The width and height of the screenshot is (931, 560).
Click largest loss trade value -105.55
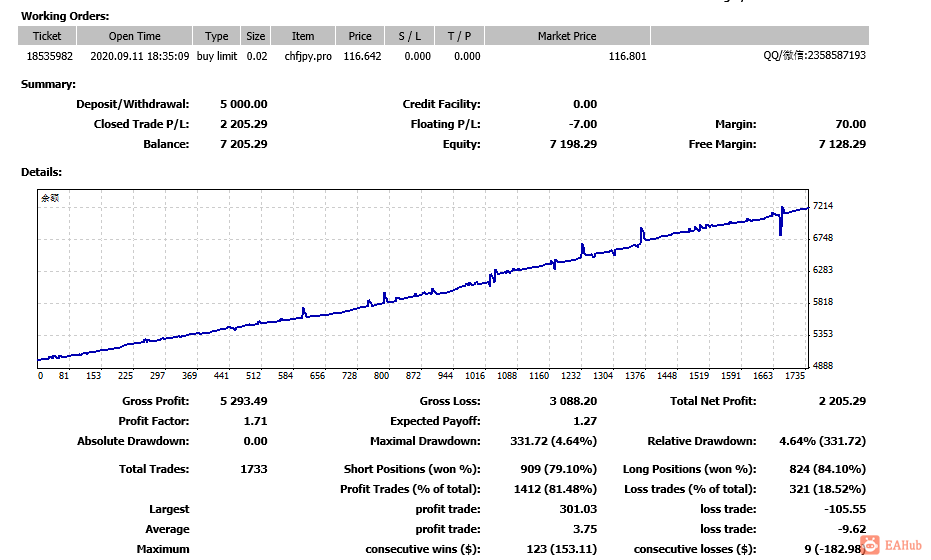tap(845, 510)
